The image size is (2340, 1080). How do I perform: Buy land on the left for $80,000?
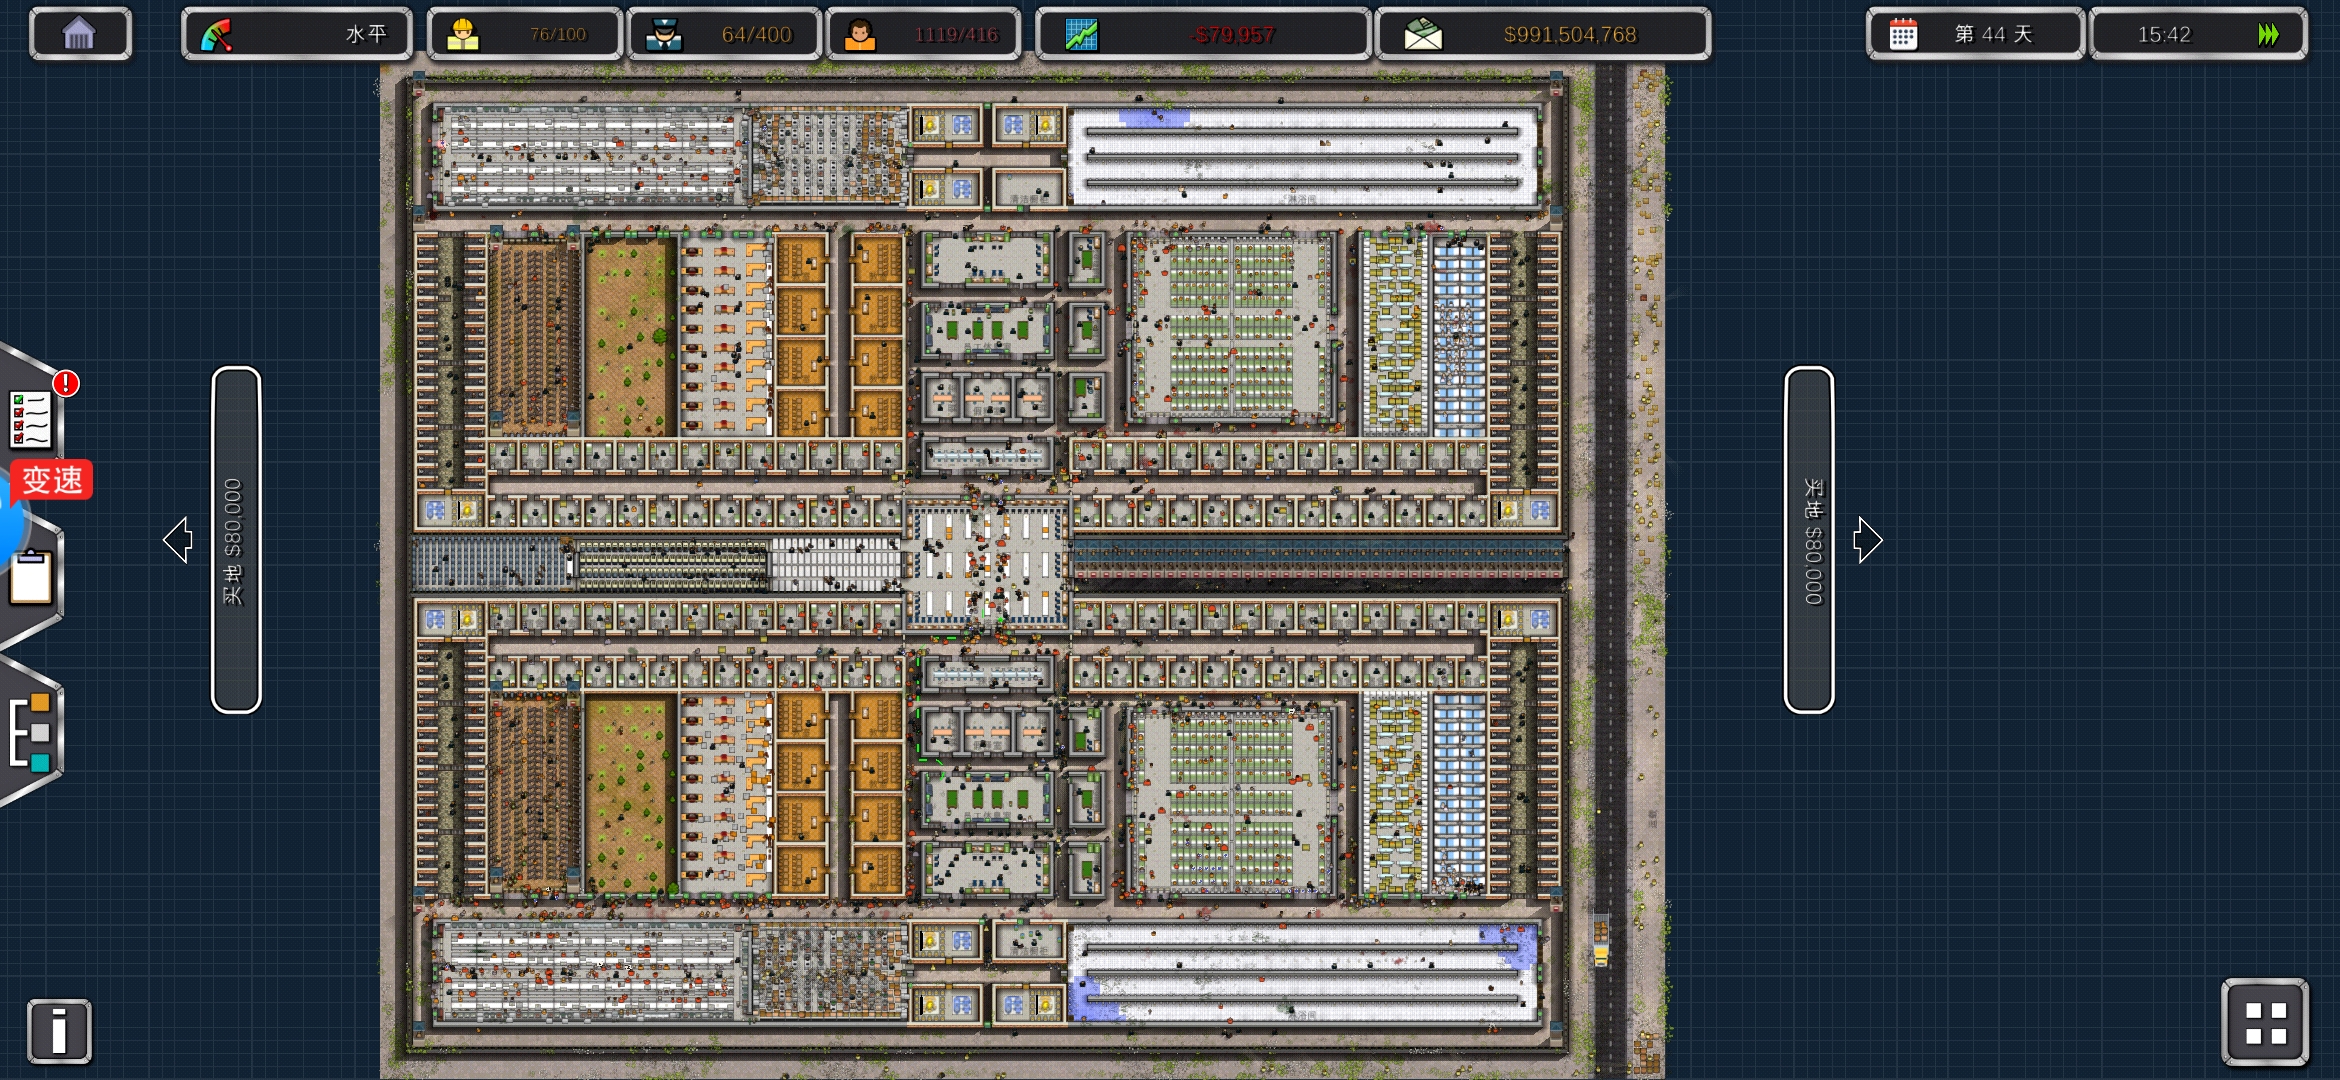tap(236, 540)
